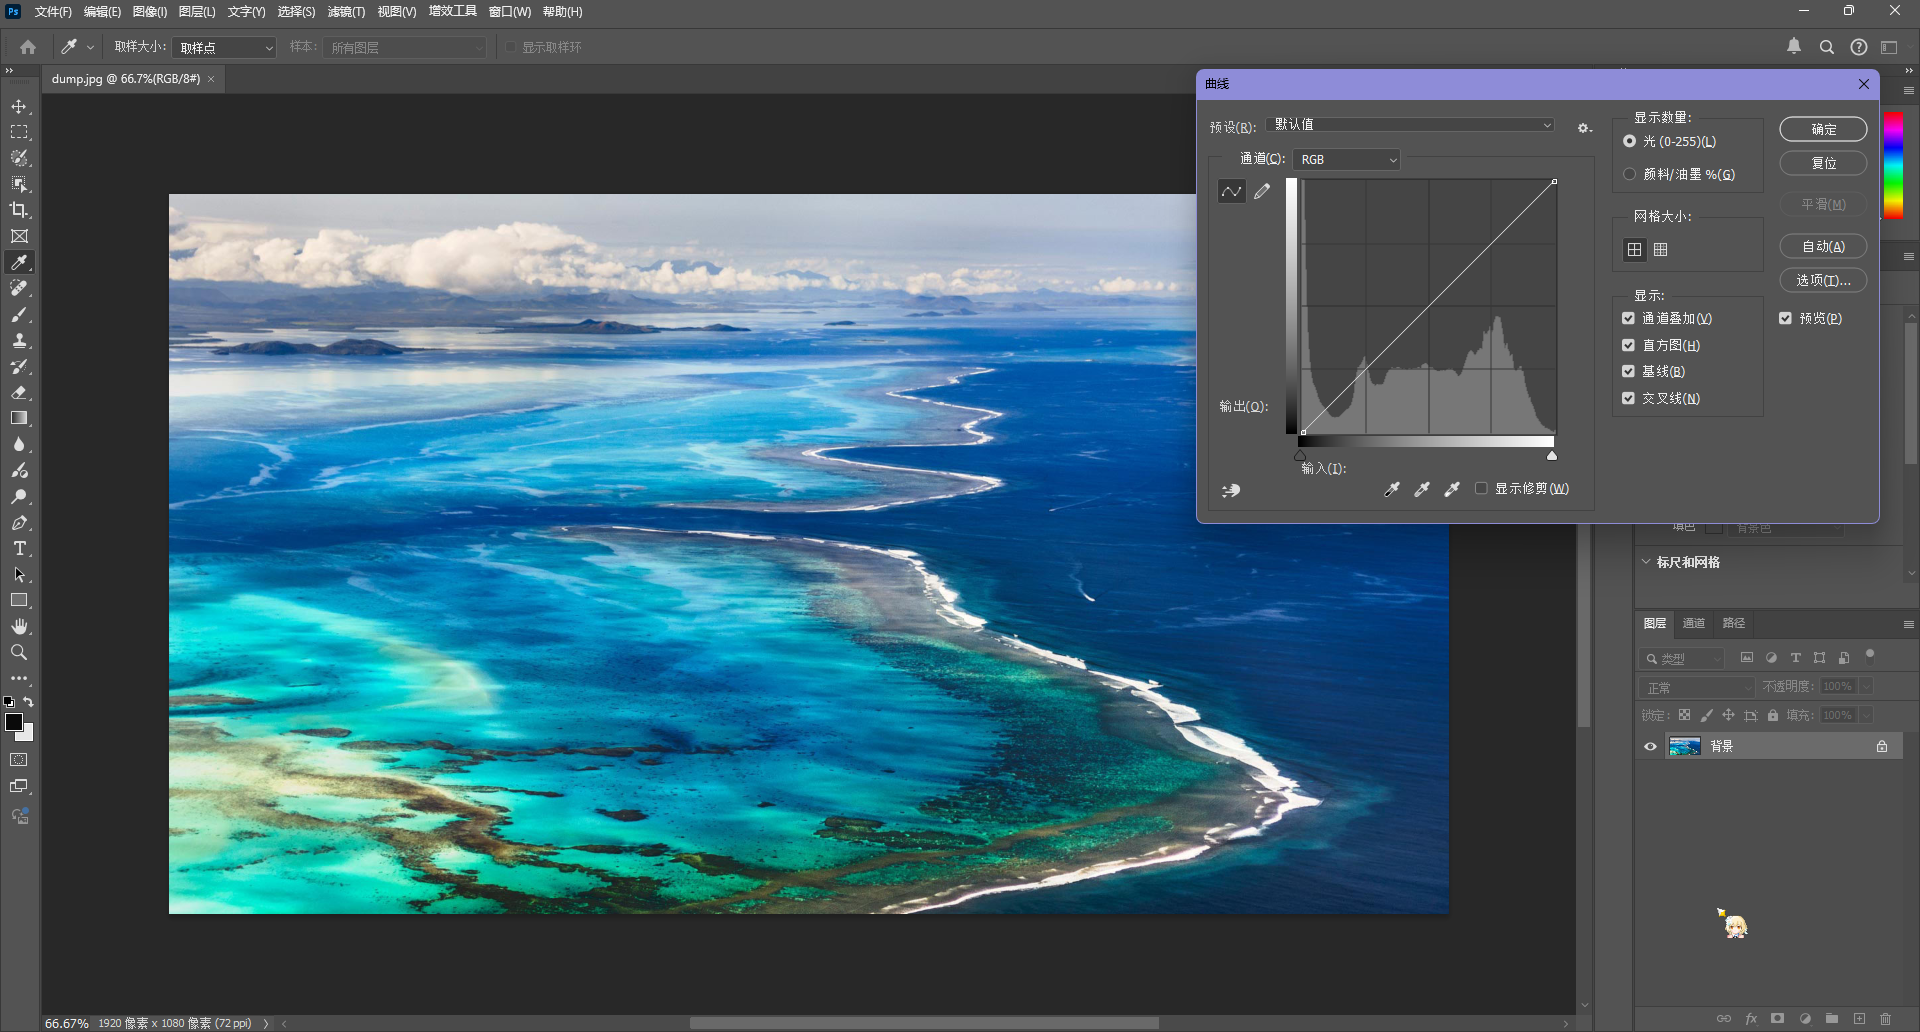This screenshot has width=1920, height=1032.
Task: Click the white point input slider triangle
Action: (x=1552, y=456)
